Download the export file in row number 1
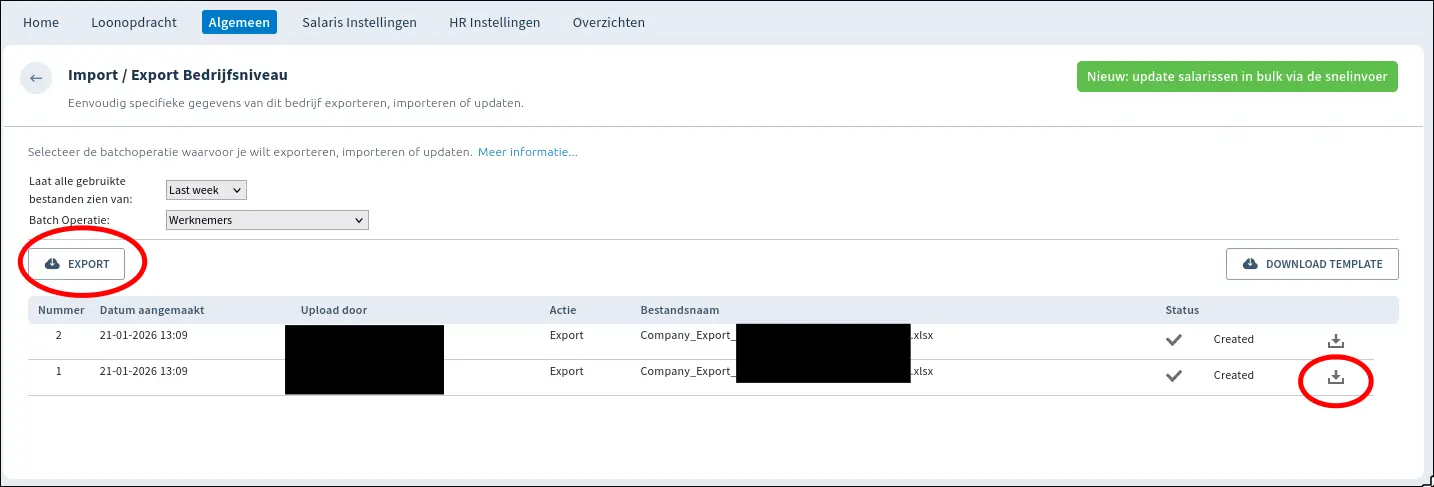The width and height of the screenshot is (1434, 487). pos(1335,377)
